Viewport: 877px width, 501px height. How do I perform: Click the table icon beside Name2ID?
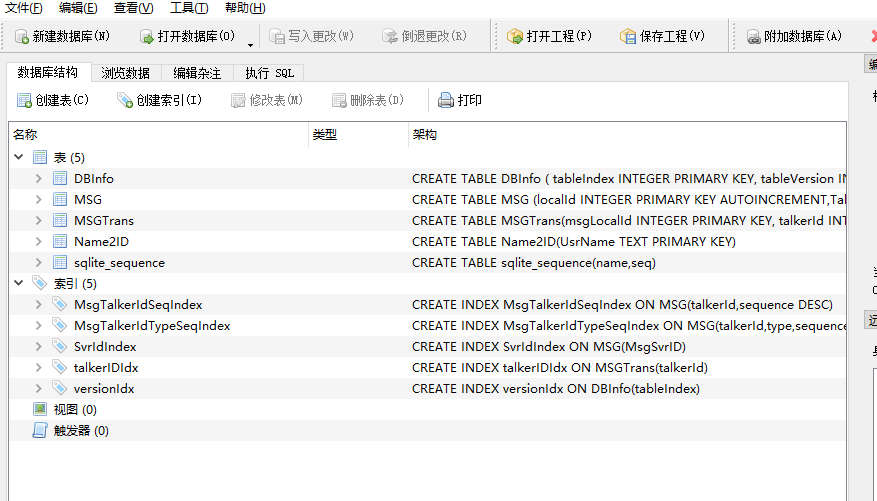click(x=60, y=242)
